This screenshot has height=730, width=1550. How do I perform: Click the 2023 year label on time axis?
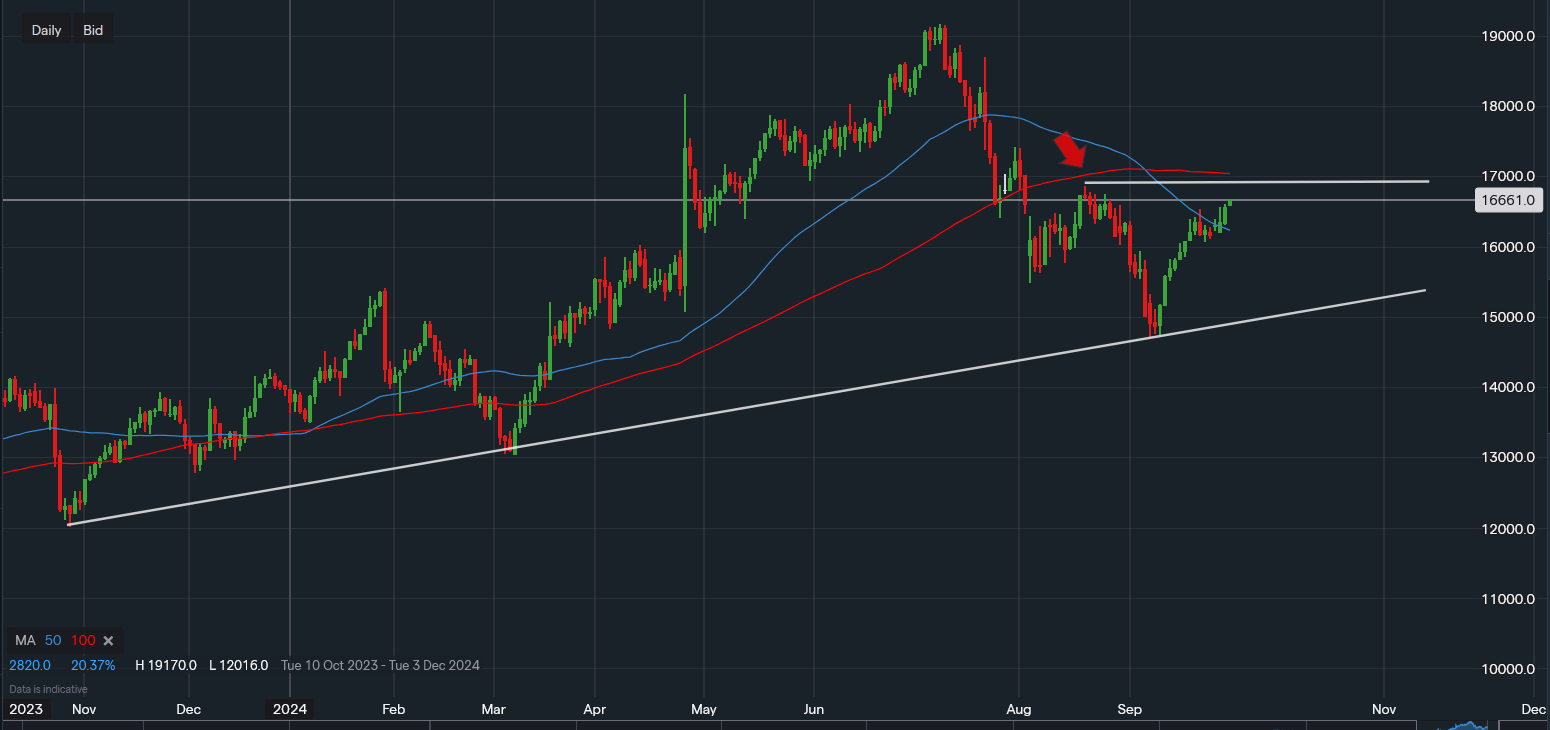tap(26, 709)
